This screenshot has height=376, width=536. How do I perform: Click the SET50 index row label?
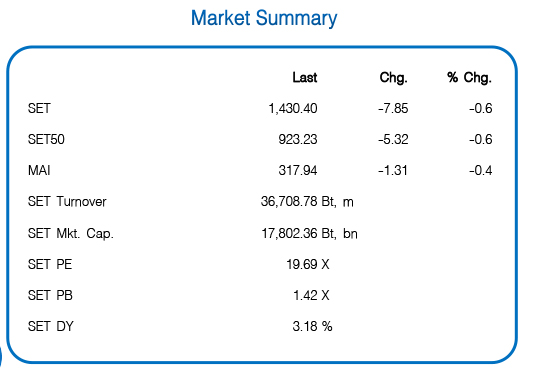46,139
